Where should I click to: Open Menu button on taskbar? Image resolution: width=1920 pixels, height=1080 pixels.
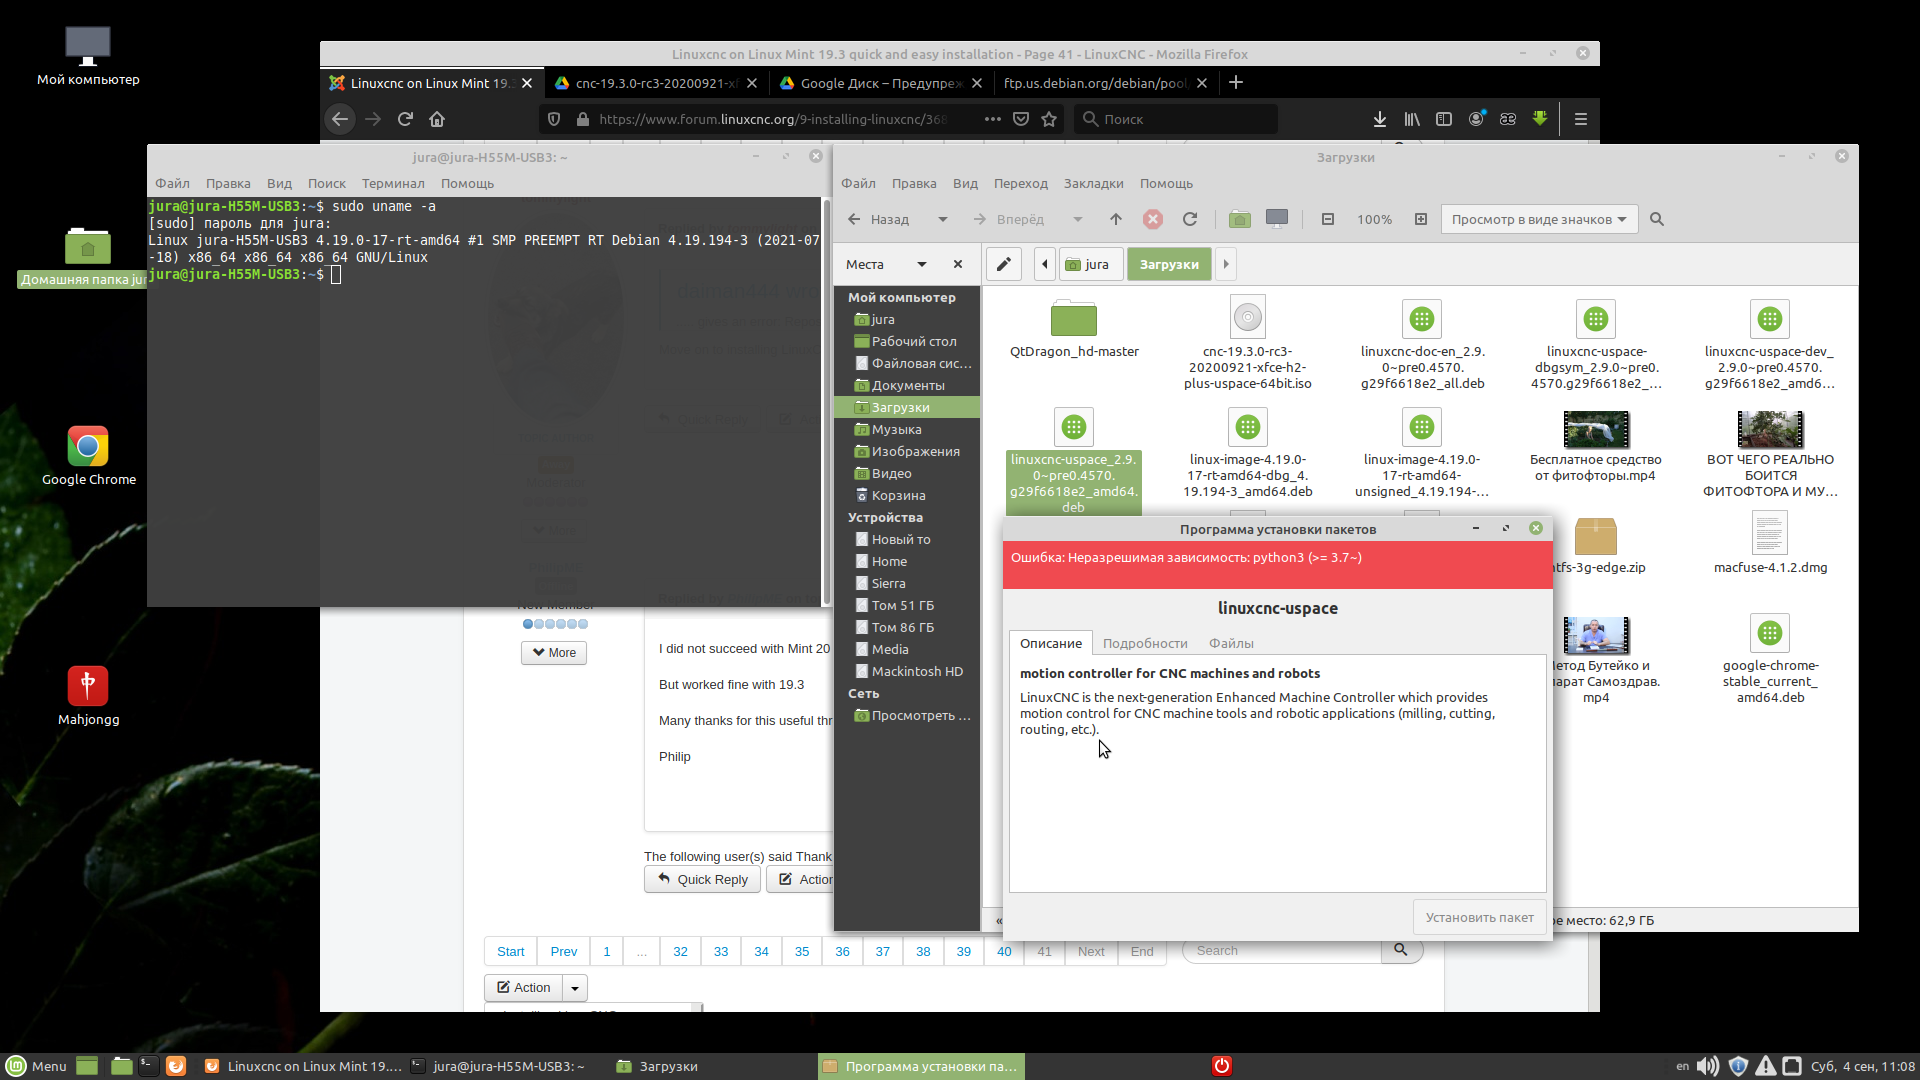point(37,1066)
